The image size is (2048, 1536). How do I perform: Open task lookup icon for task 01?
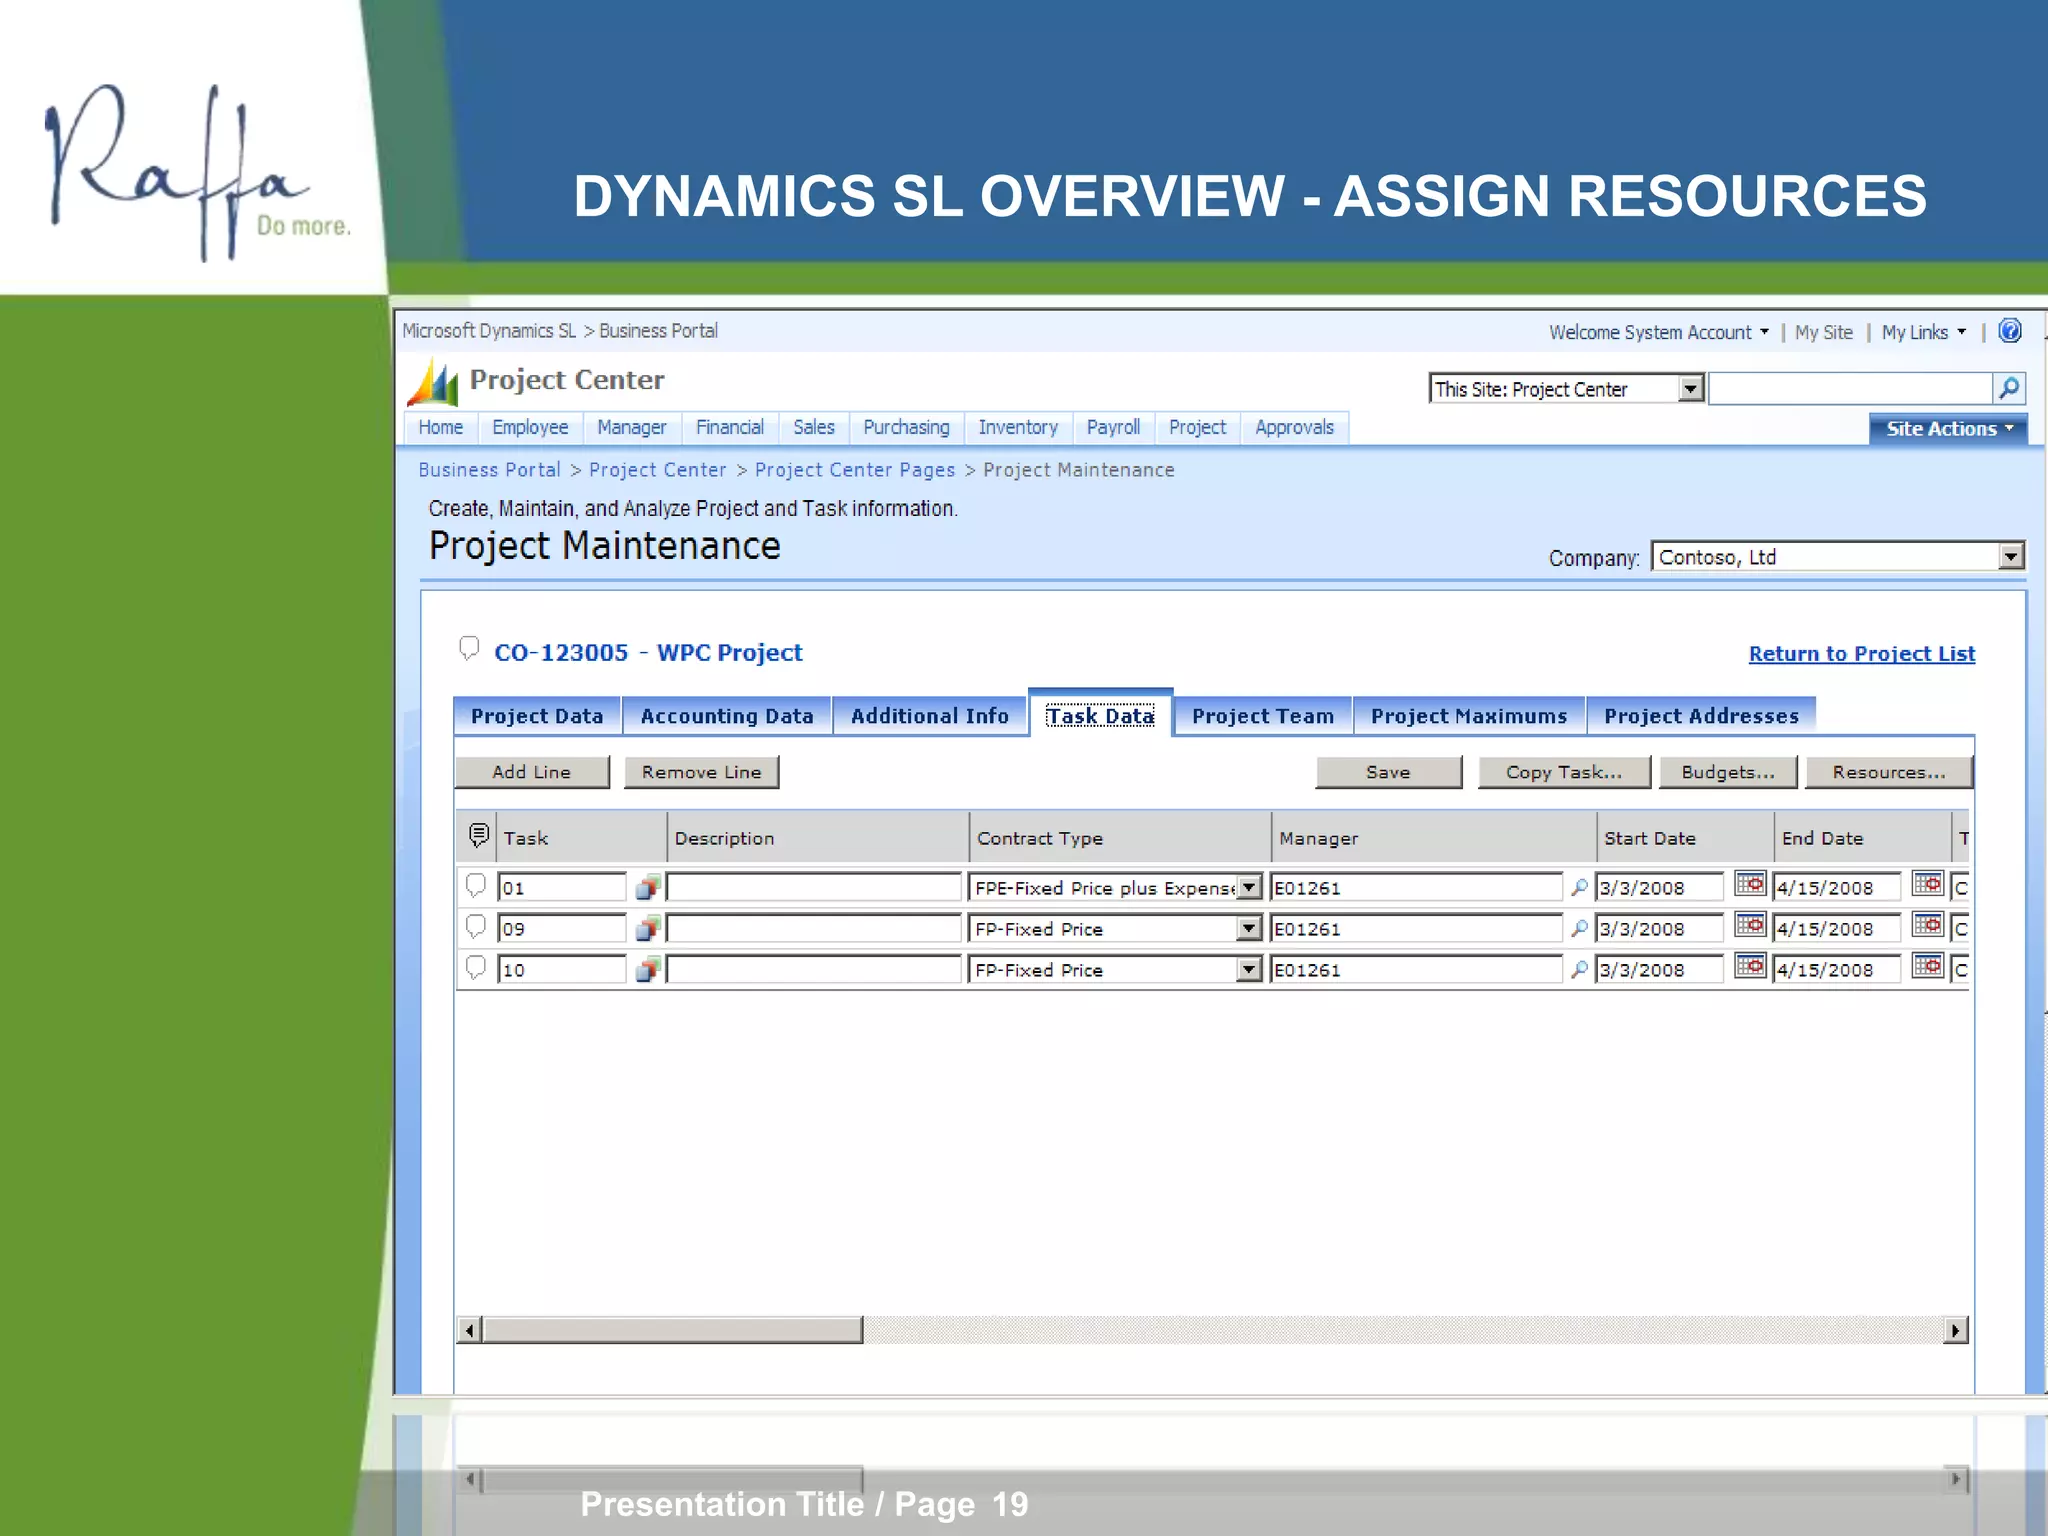pos(648,887)
